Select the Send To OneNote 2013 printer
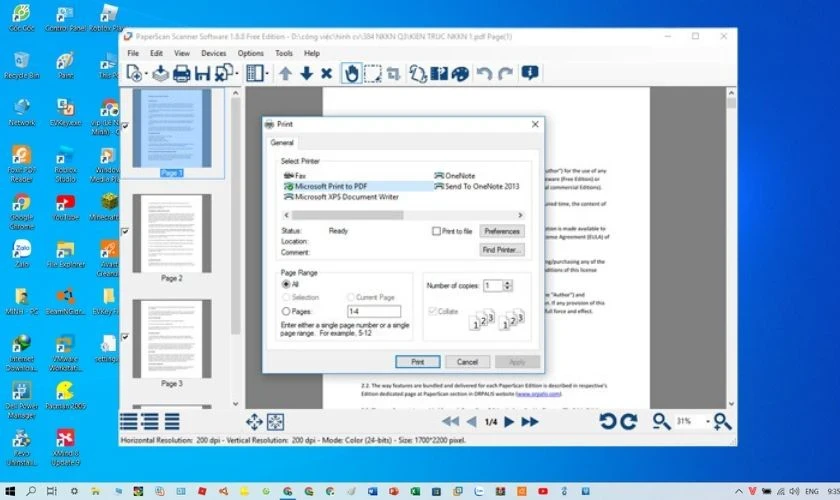 (477, 186)
